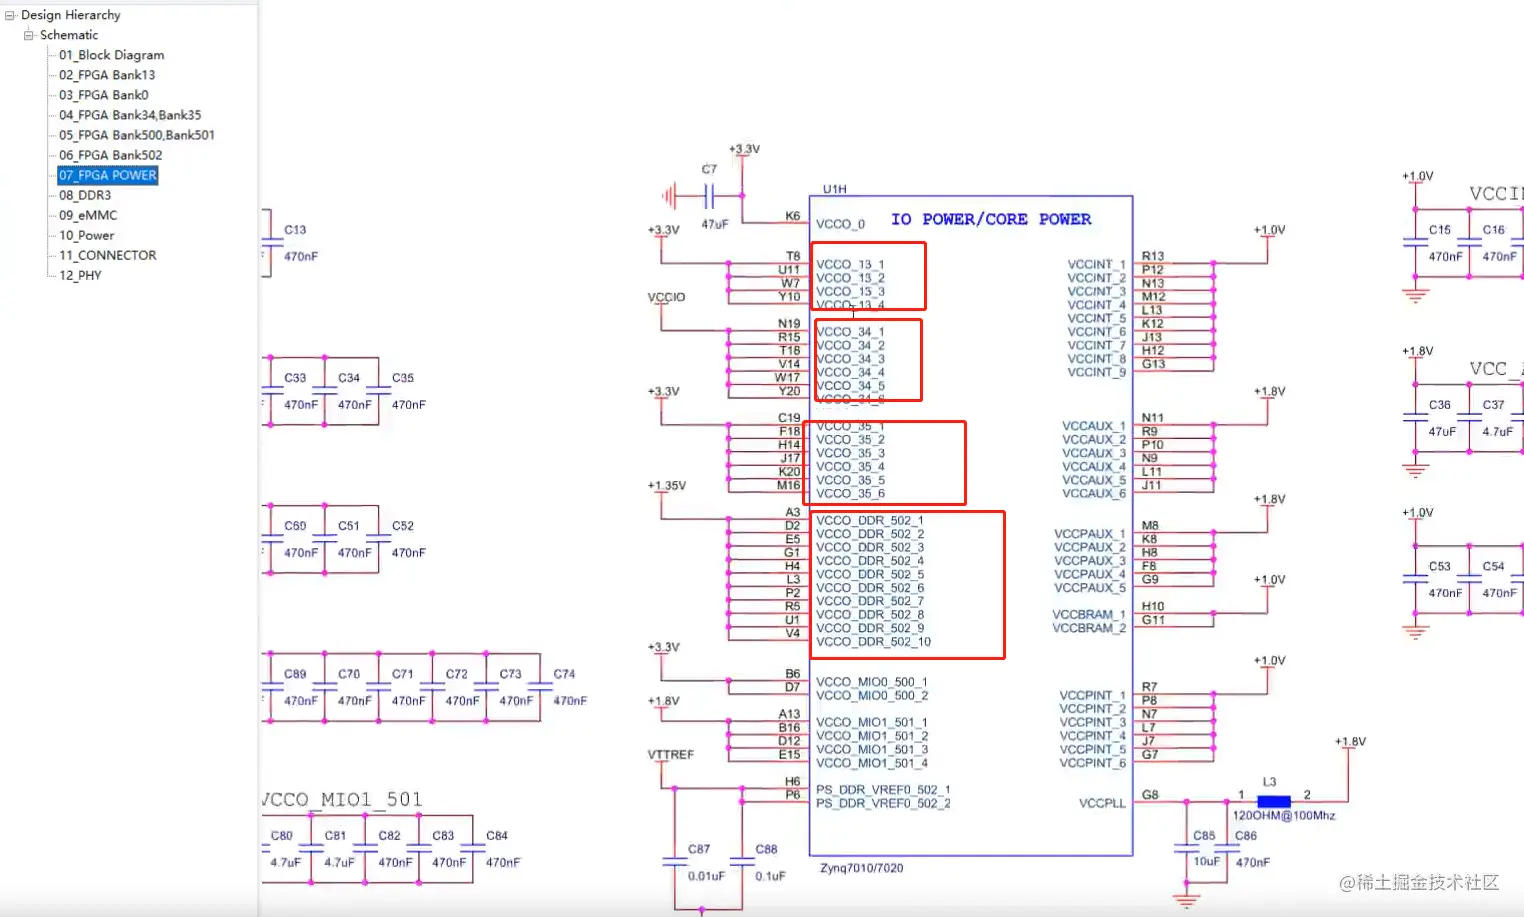This screenshot has height=917, width=1524.
Task: Select the VCCO_0 pin label
Action: click(x=840, y=224)
